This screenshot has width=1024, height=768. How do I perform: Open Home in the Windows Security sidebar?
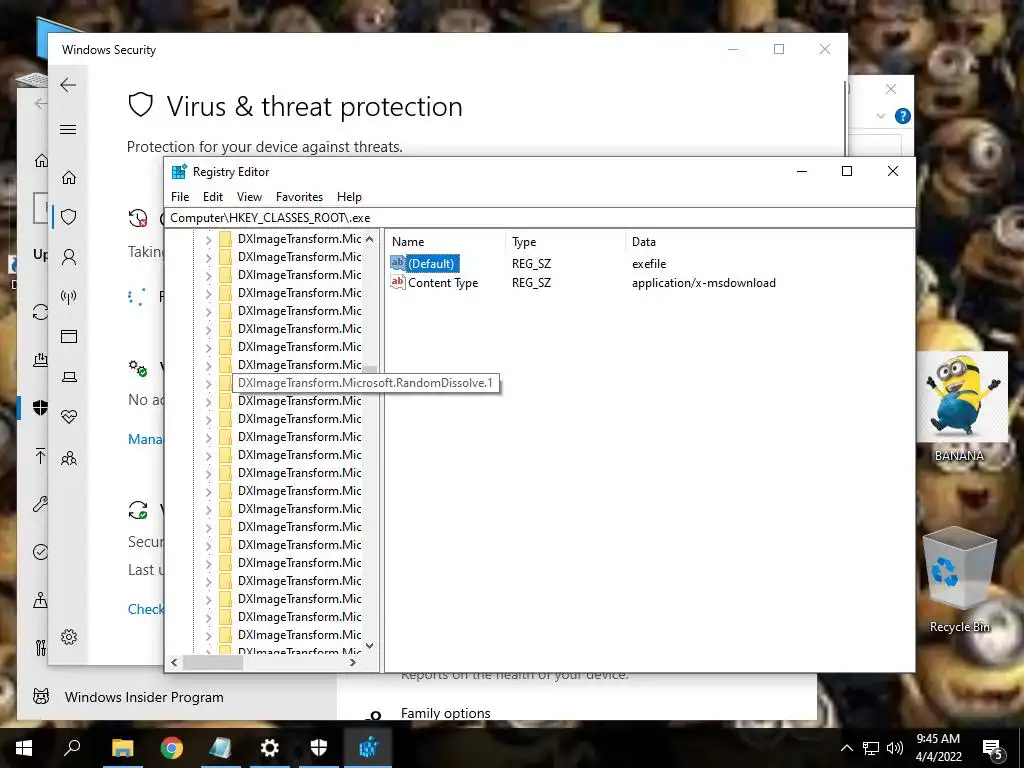69,178
